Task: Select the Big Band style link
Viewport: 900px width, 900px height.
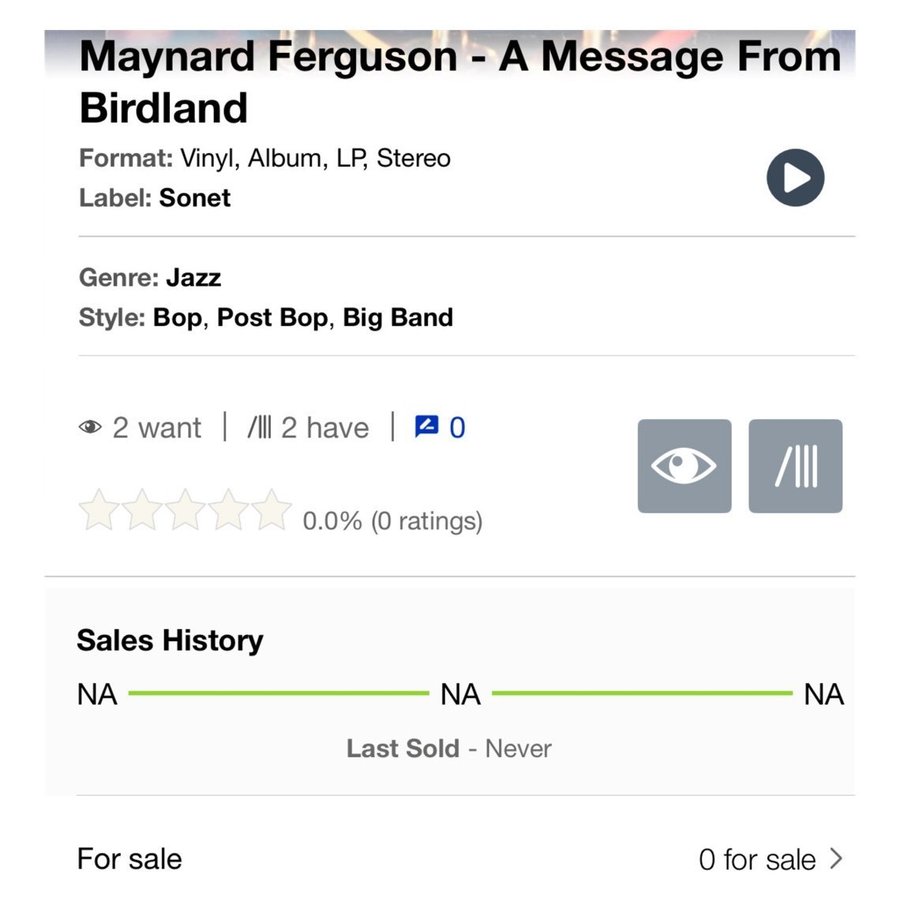Action: point(398,317)
